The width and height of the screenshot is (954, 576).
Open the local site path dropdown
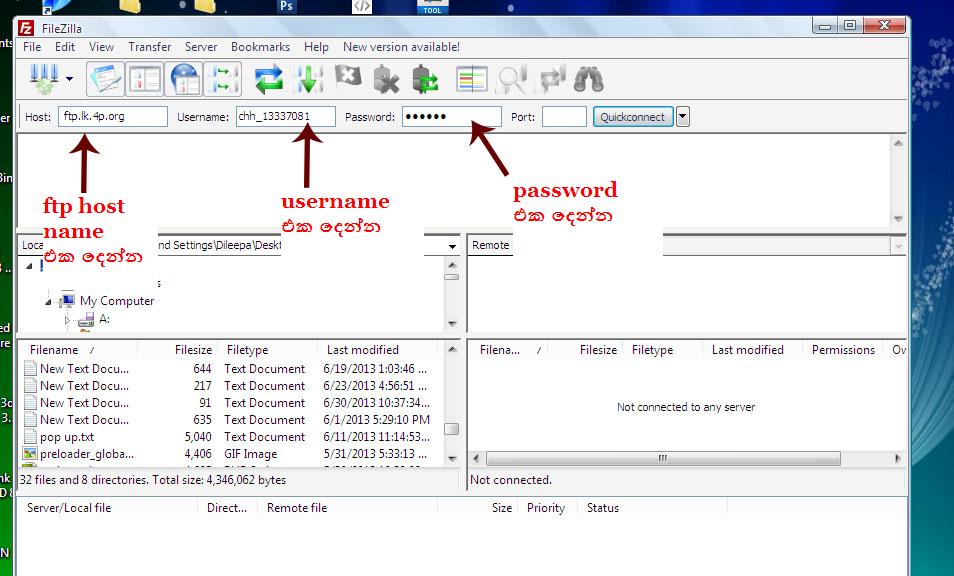point(452,246)
